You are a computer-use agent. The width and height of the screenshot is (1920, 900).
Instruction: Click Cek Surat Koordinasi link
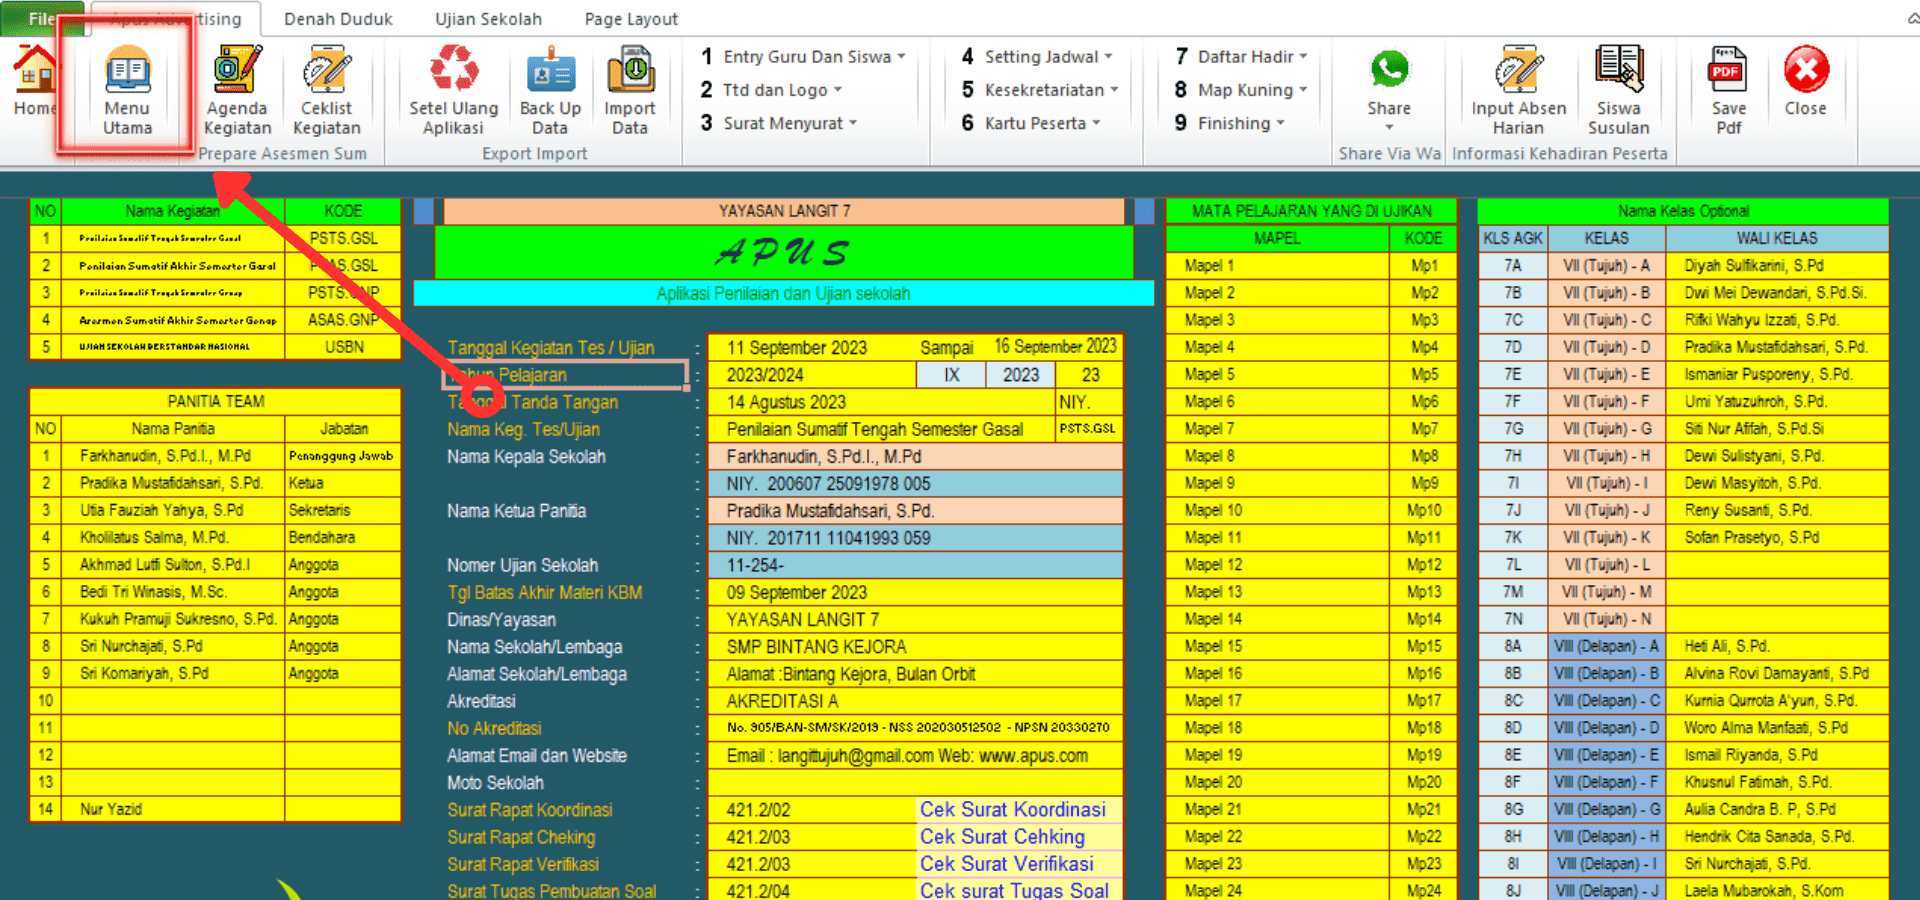[x=1012, y=809]
